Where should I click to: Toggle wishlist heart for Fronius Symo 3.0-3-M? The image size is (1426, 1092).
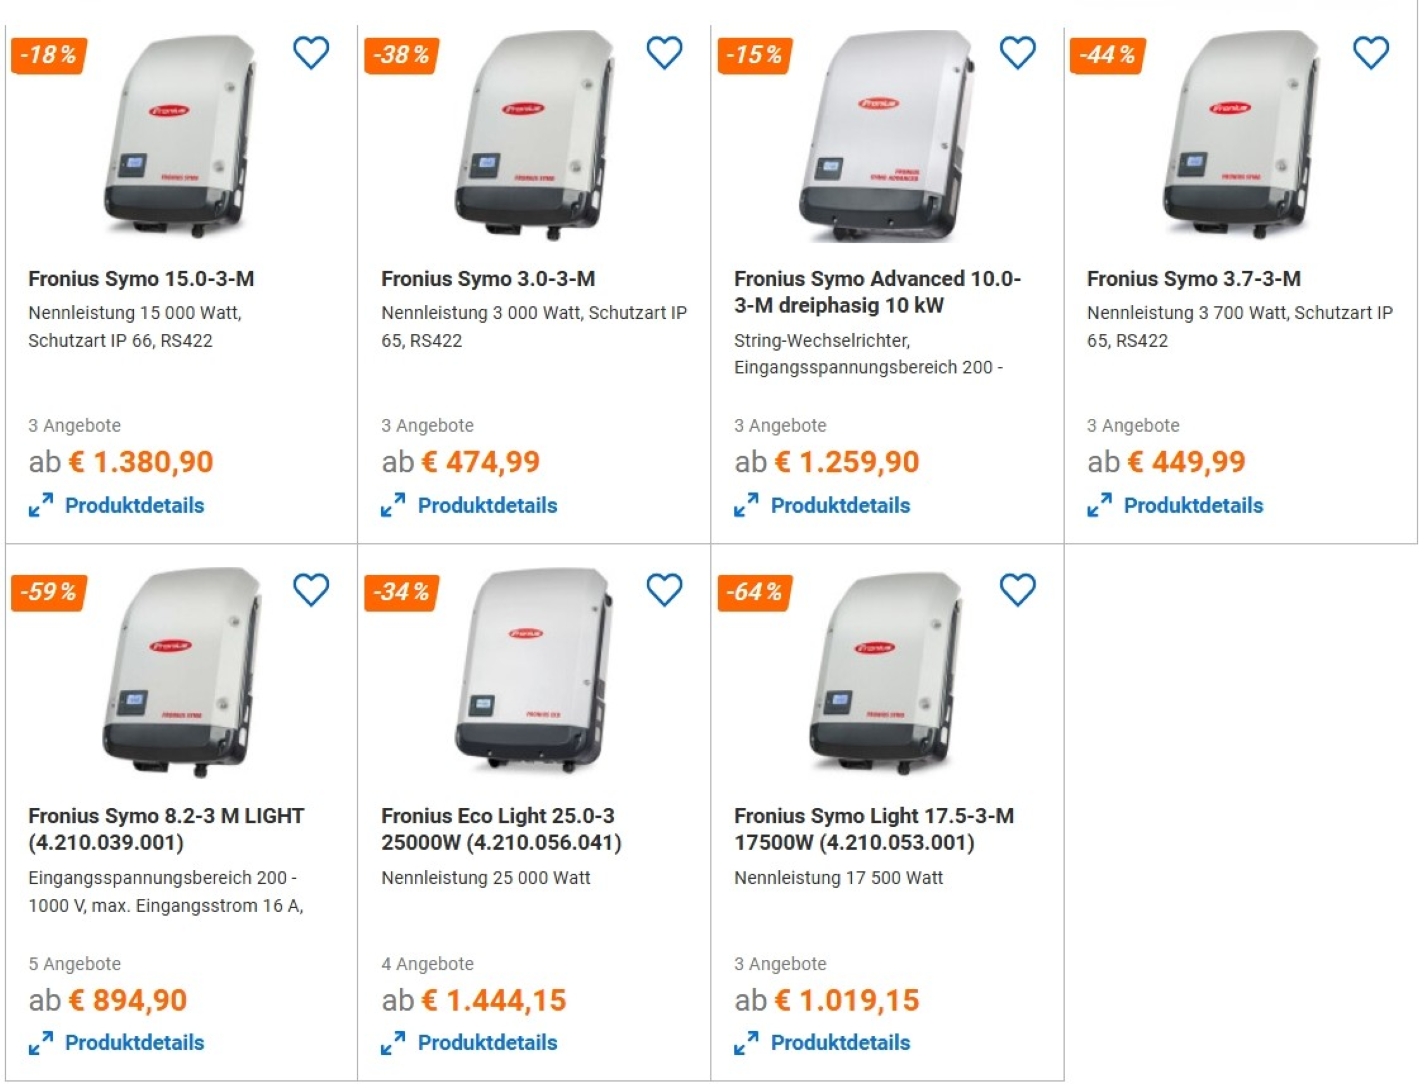pyautogui.click(x=664, y=52)
